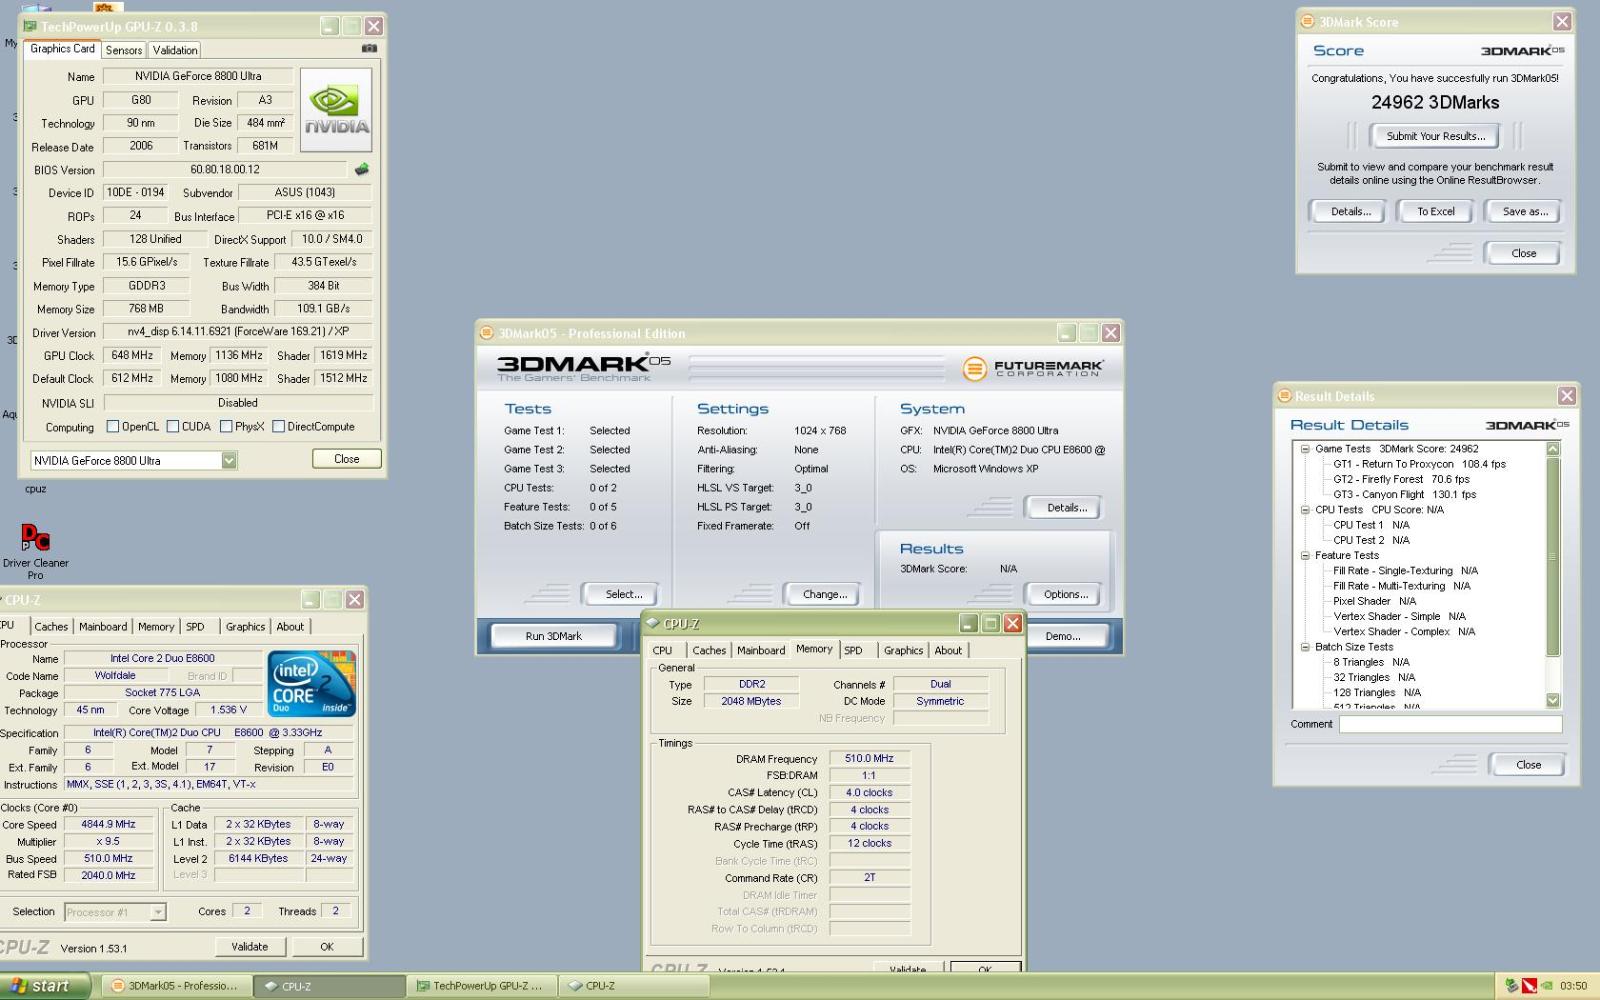Click the TechPowerUp GPU-Z taskbar button

pos(480,986)
